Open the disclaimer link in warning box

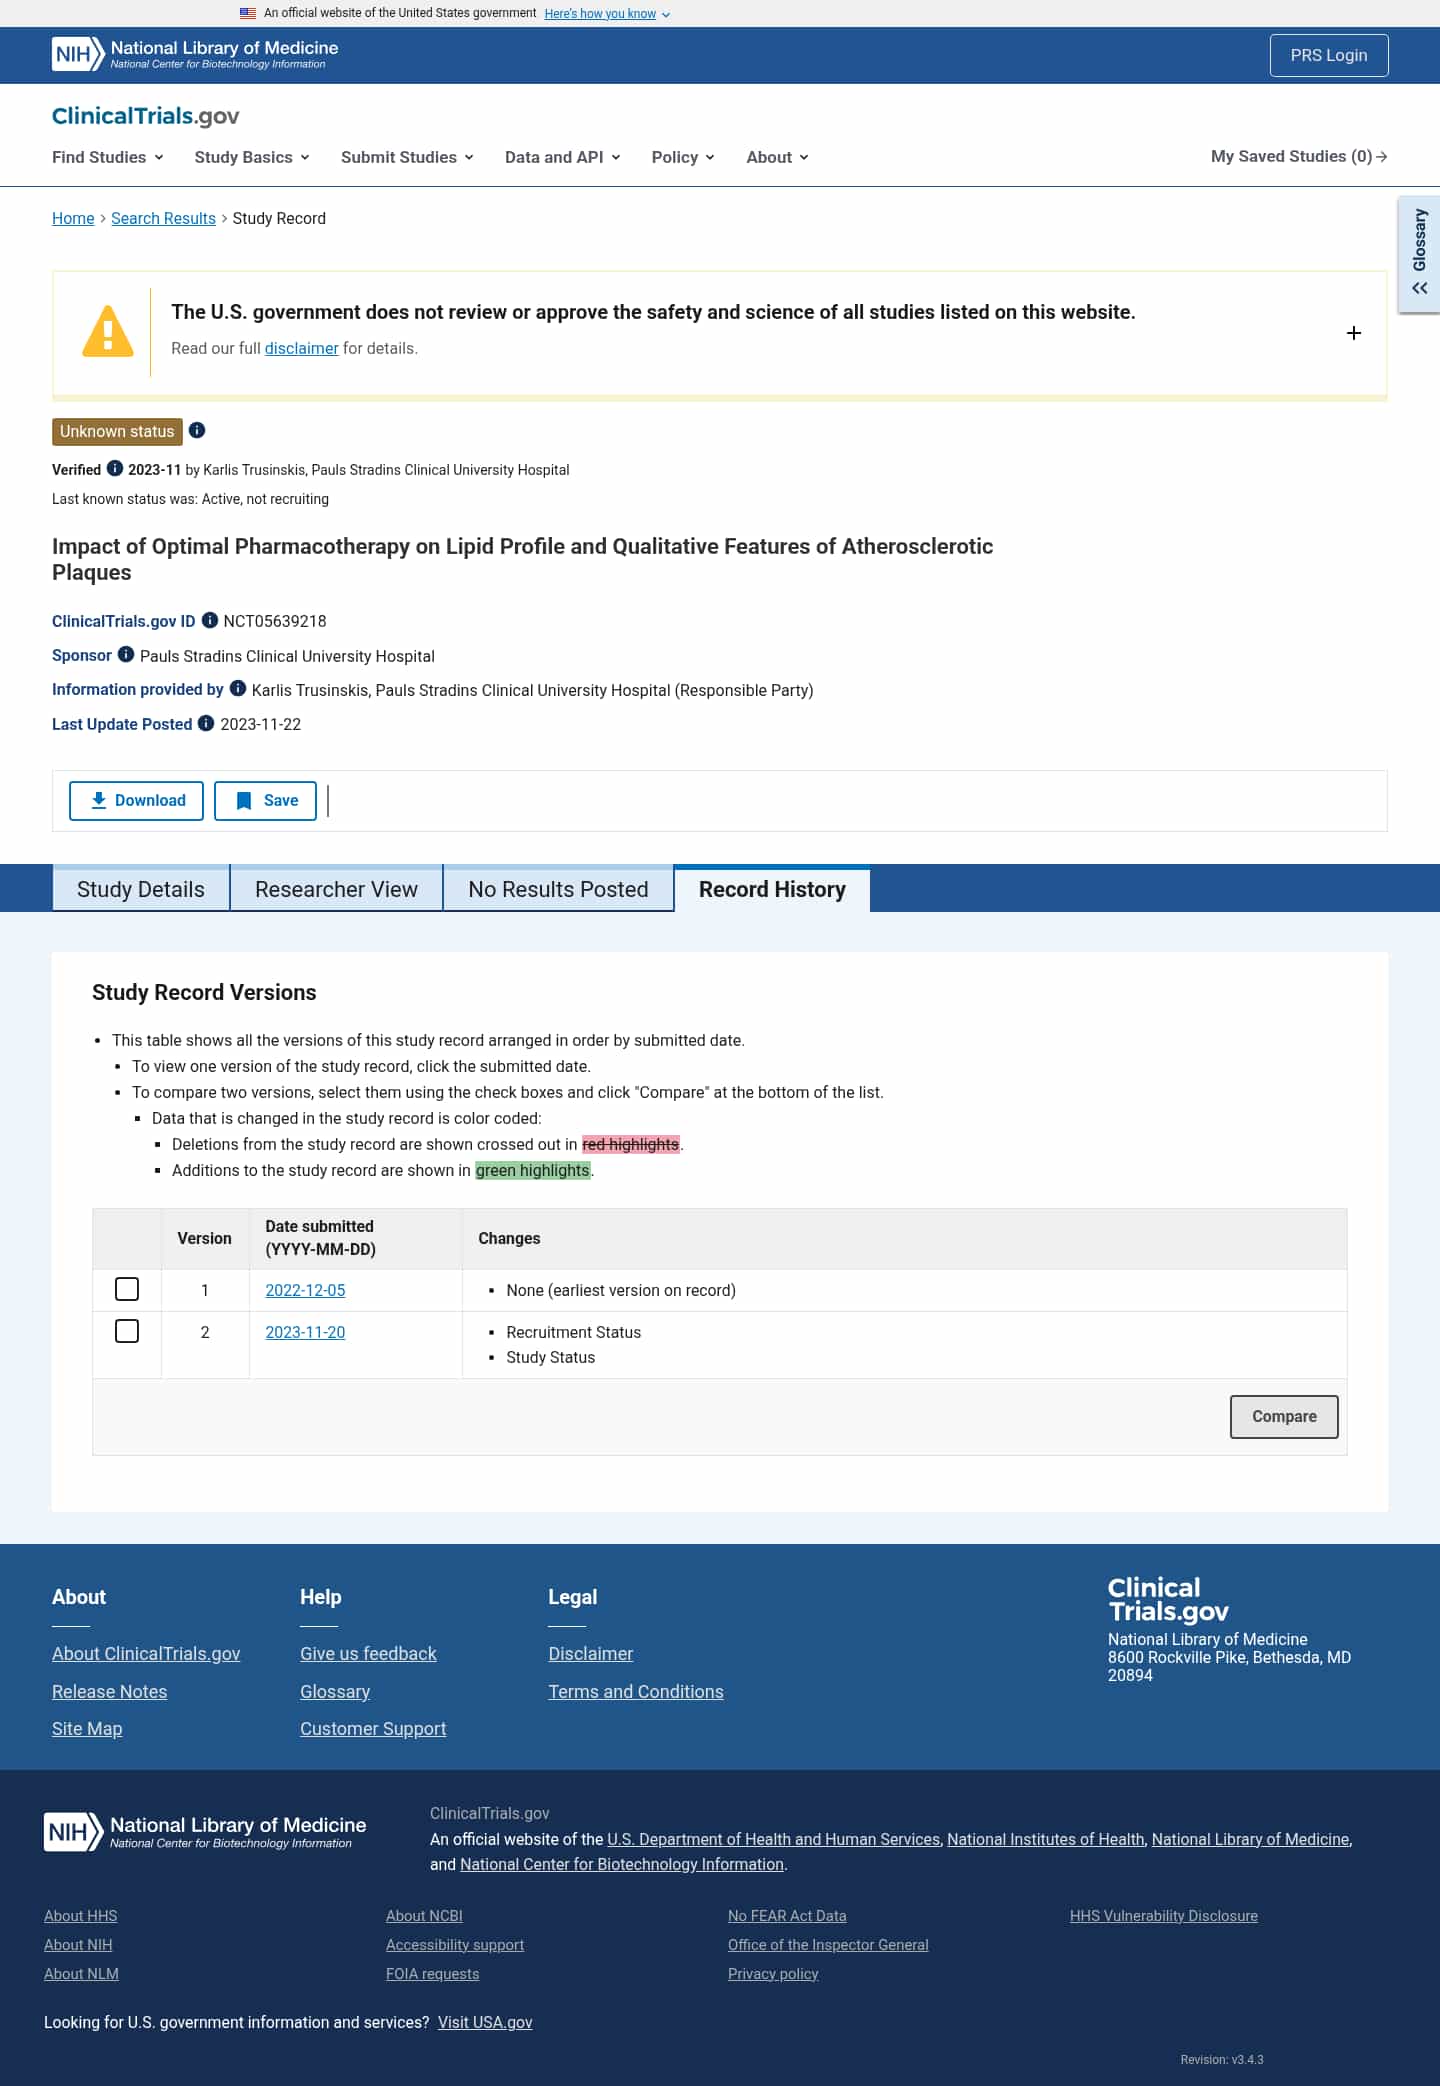coord(301,348)
